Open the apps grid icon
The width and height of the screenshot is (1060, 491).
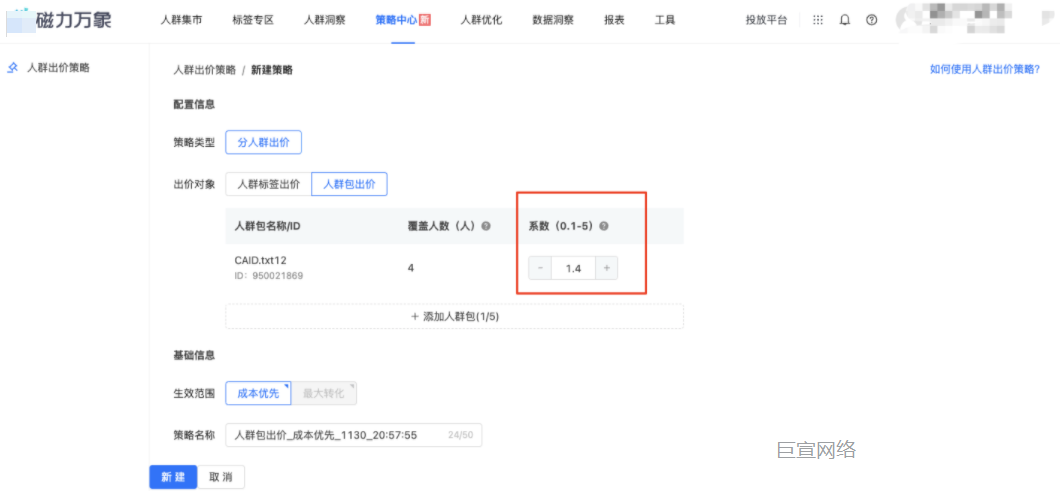pyautogui.click(x=818, y=20)
